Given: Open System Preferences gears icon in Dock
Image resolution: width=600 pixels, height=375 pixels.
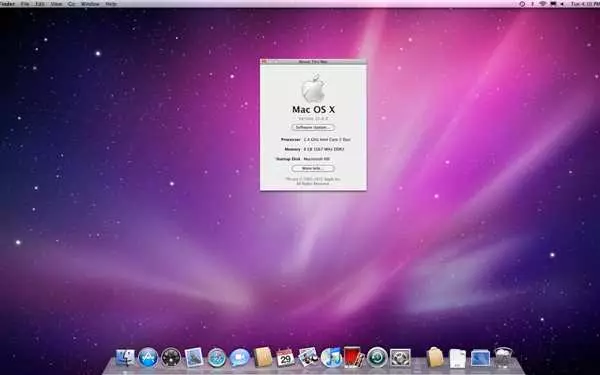Looking at the screenshot, I should (400, 358).
